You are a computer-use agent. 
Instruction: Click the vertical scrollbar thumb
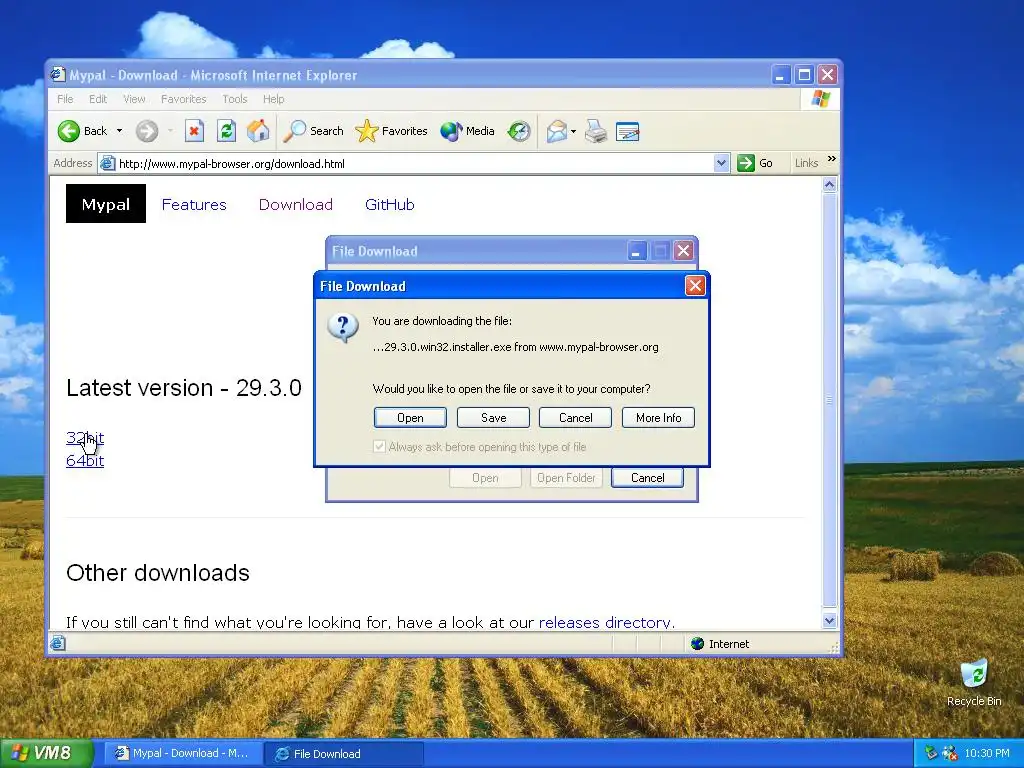(829, 400)
